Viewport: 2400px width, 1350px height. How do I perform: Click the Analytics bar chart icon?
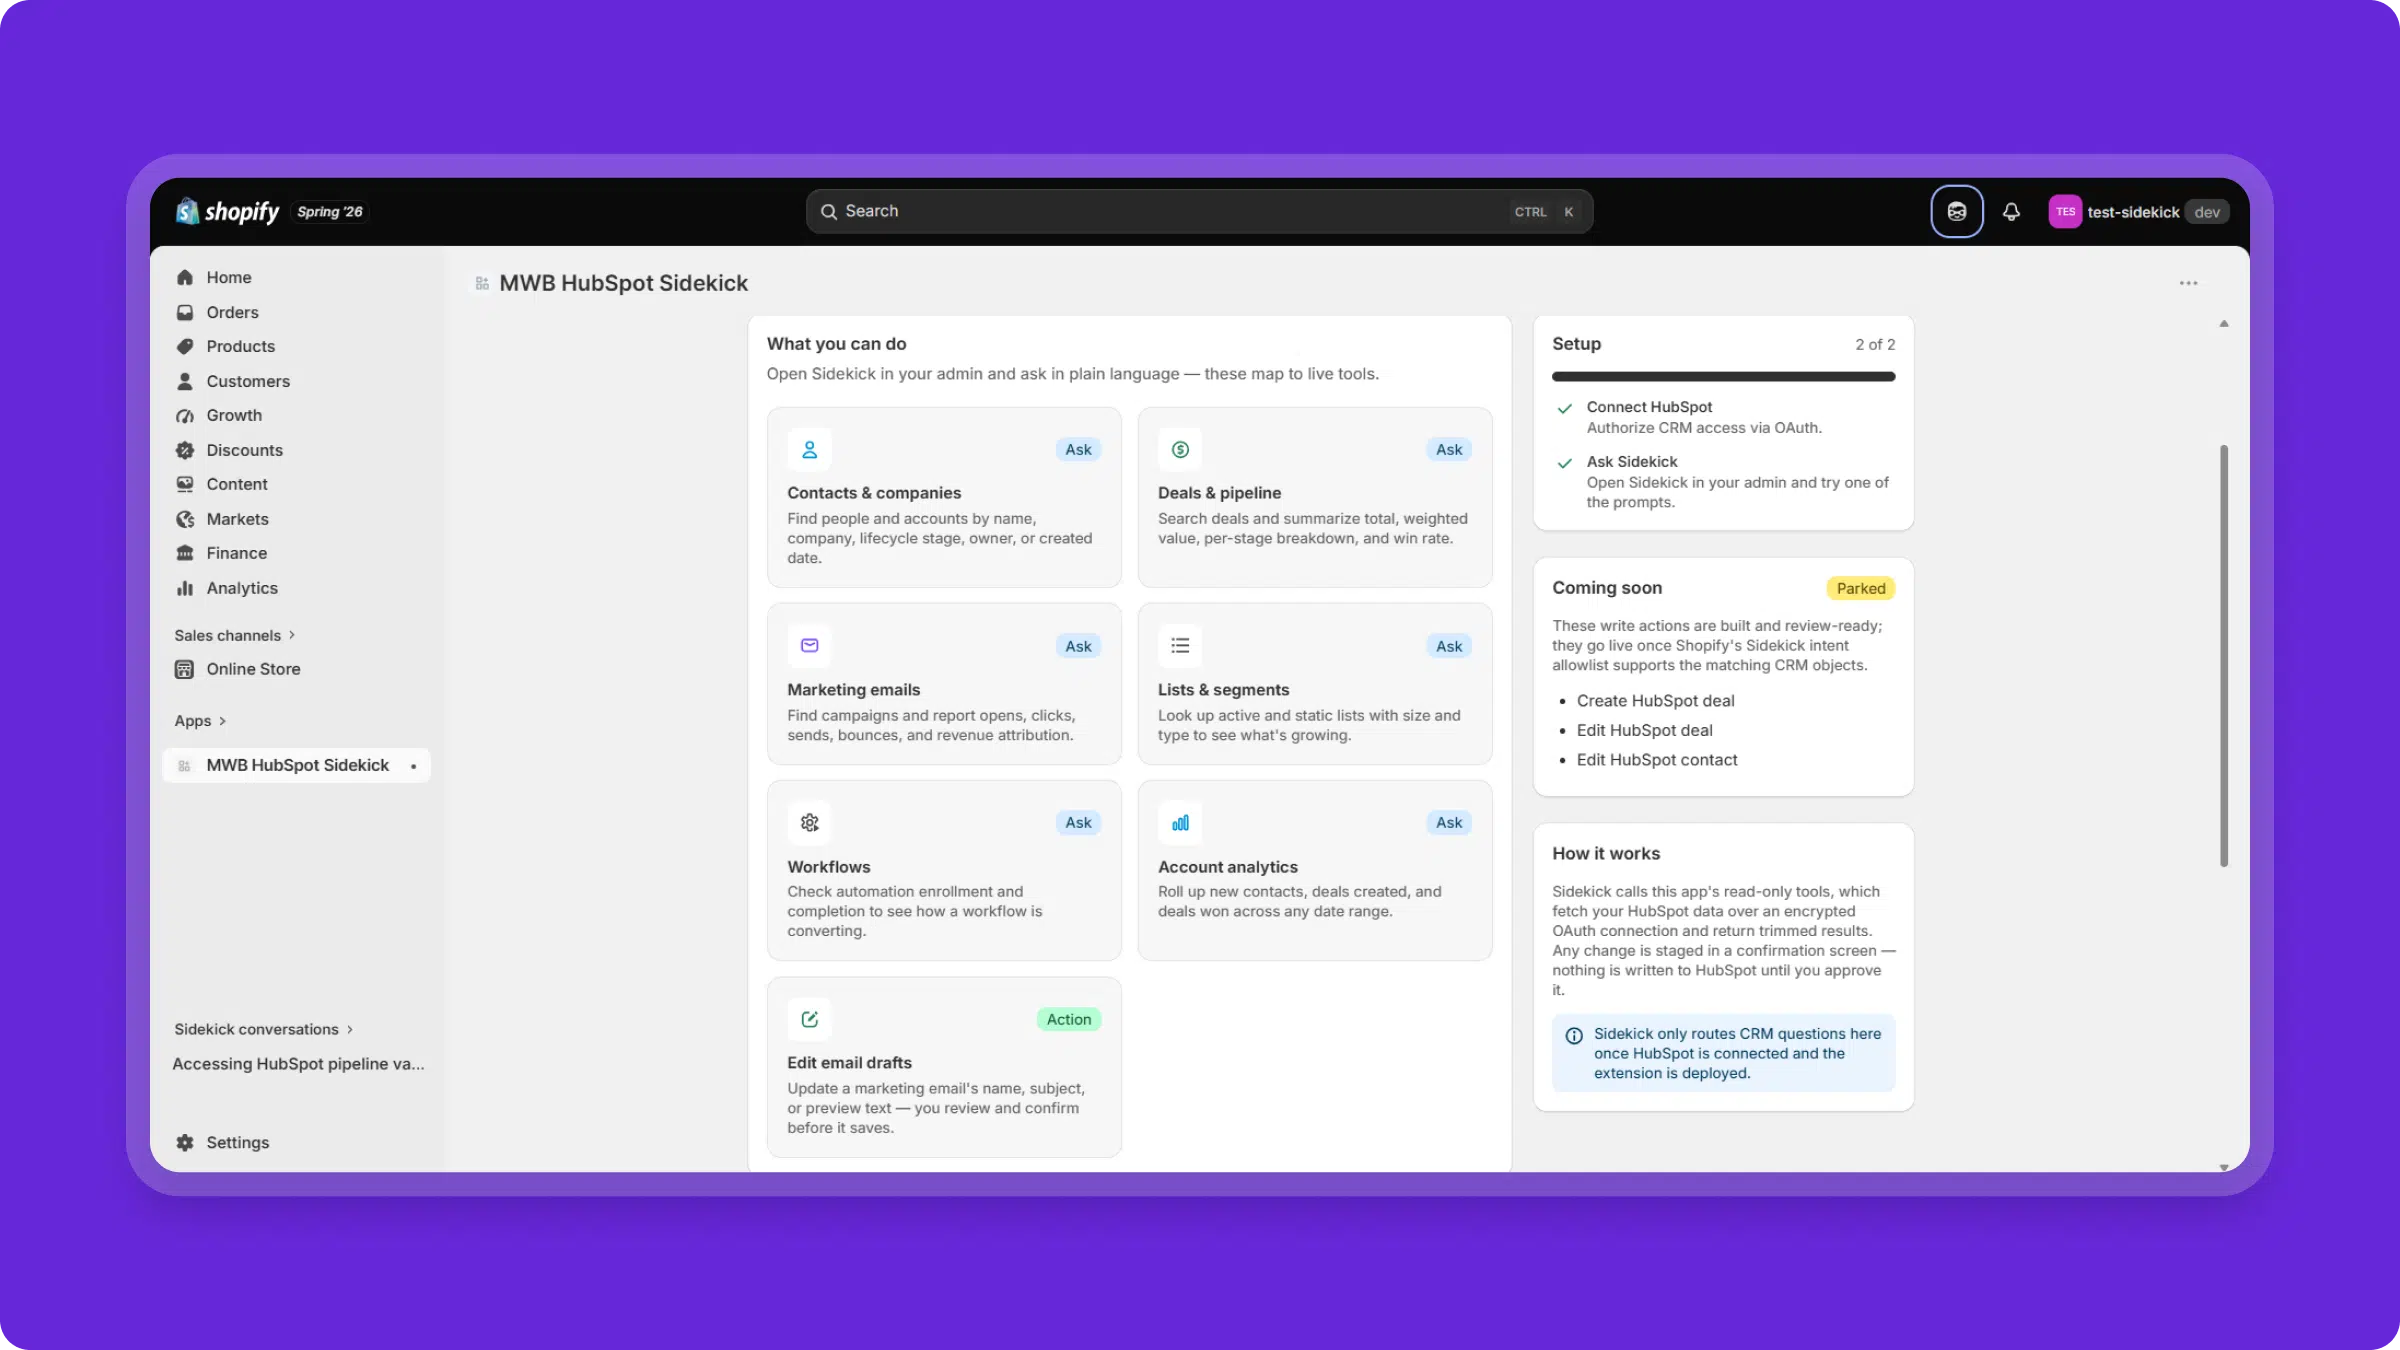point(185,588)
